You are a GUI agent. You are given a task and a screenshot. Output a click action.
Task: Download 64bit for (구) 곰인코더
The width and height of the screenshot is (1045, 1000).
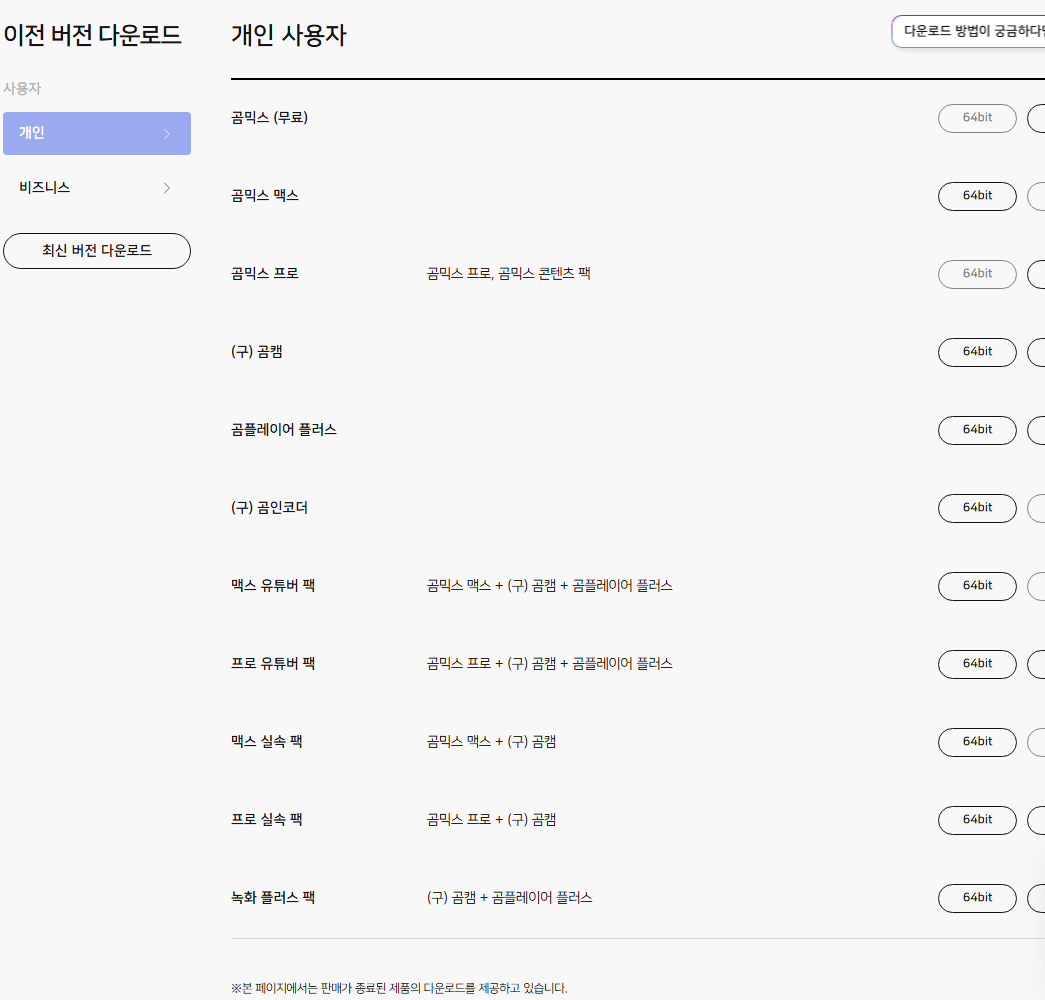[x=977, y=508]
